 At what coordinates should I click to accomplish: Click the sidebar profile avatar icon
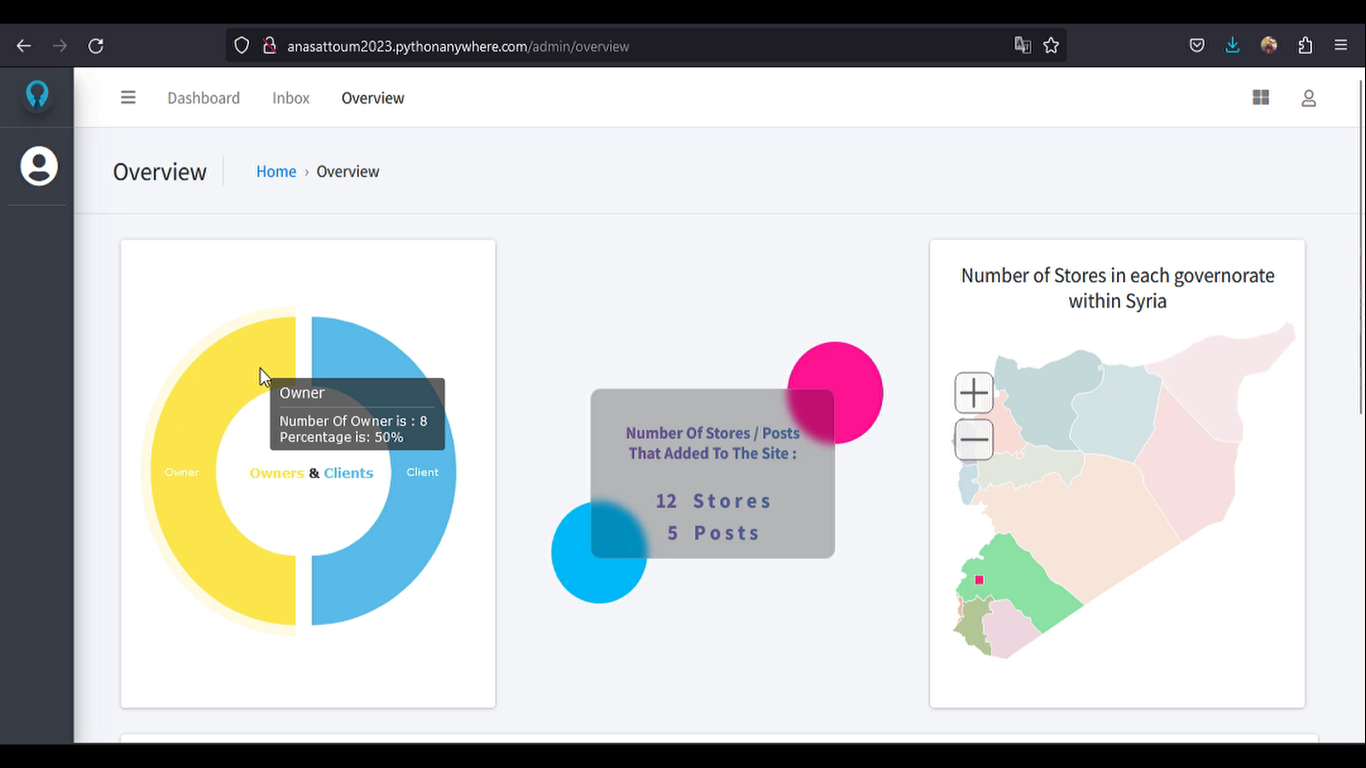(39, 166)
